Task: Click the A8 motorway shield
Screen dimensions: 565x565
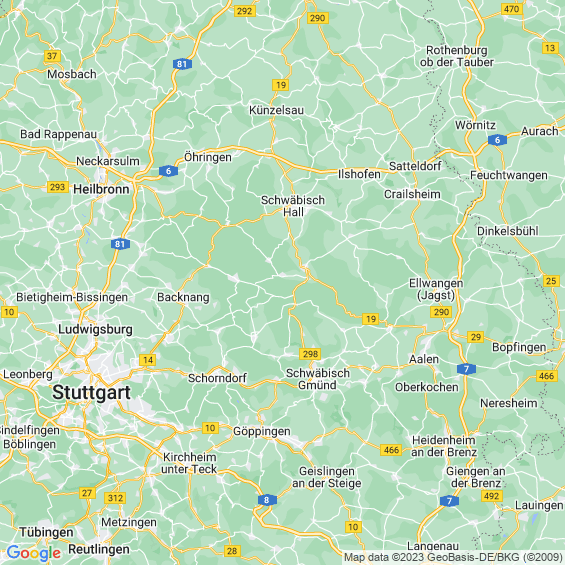Action: 267,500
